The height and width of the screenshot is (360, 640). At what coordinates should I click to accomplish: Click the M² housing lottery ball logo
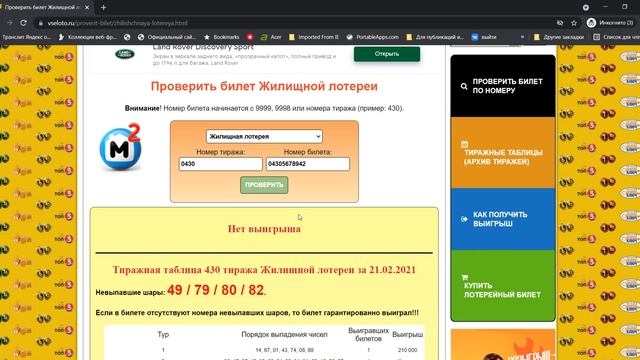[x=120, y=147]
